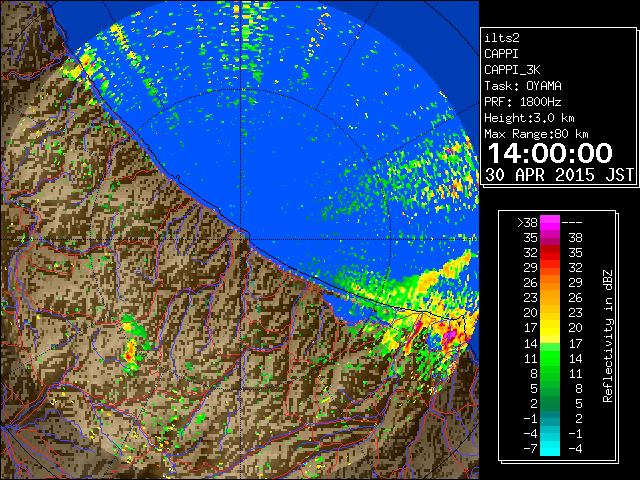Click the 'ilts2' radar name text

tap(502, 38)
